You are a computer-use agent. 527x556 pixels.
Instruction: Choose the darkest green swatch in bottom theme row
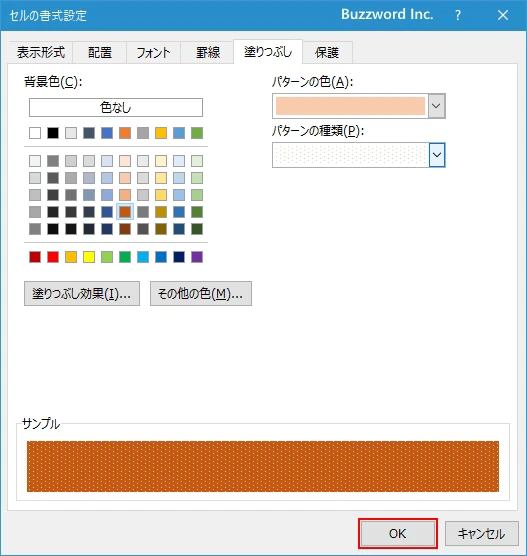pos(197,229)
